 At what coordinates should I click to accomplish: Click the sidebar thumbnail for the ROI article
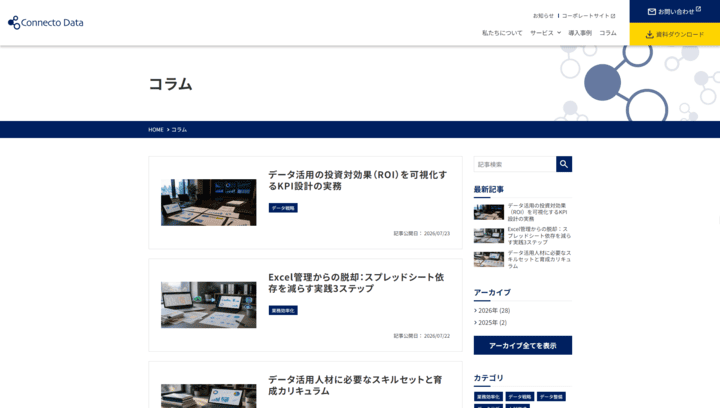point(489,212)
